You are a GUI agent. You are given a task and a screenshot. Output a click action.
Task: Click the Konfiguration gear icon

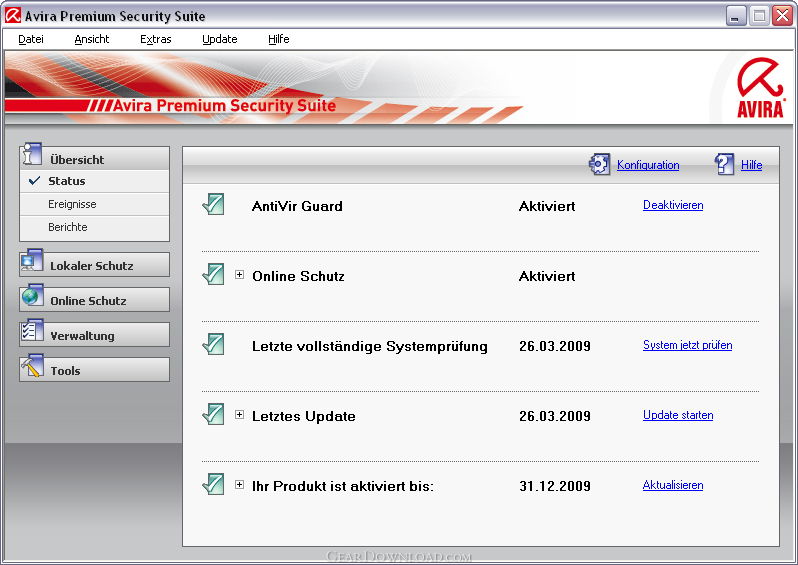coord(600,164)
